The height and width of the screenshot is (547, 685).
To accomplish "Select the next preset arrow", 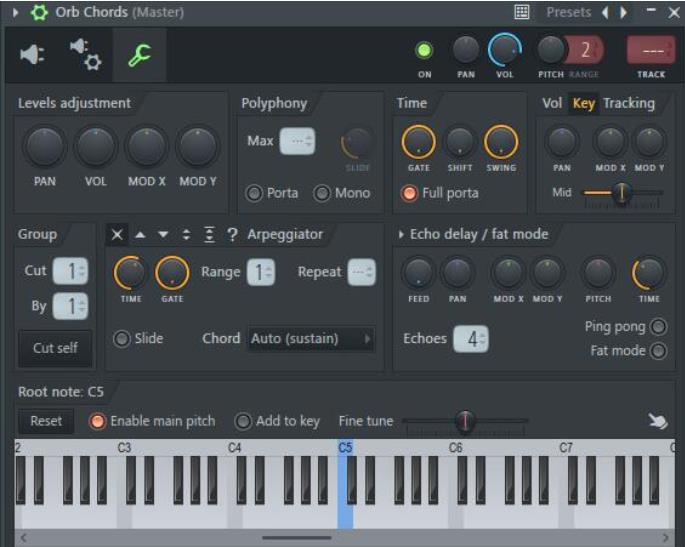I will 624,12.
